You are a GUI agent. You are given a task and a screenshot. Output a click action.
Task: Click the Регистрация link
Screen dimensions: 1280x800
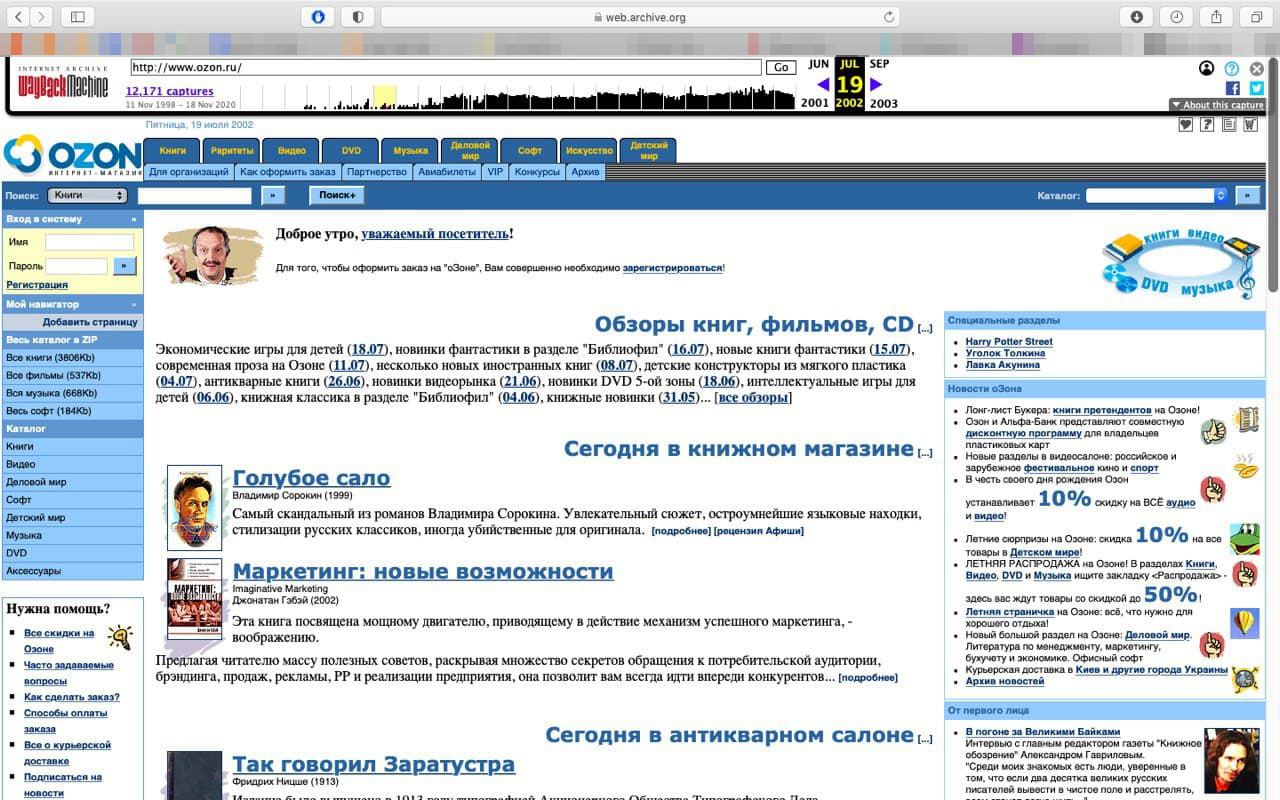click(x=37, y=285)
